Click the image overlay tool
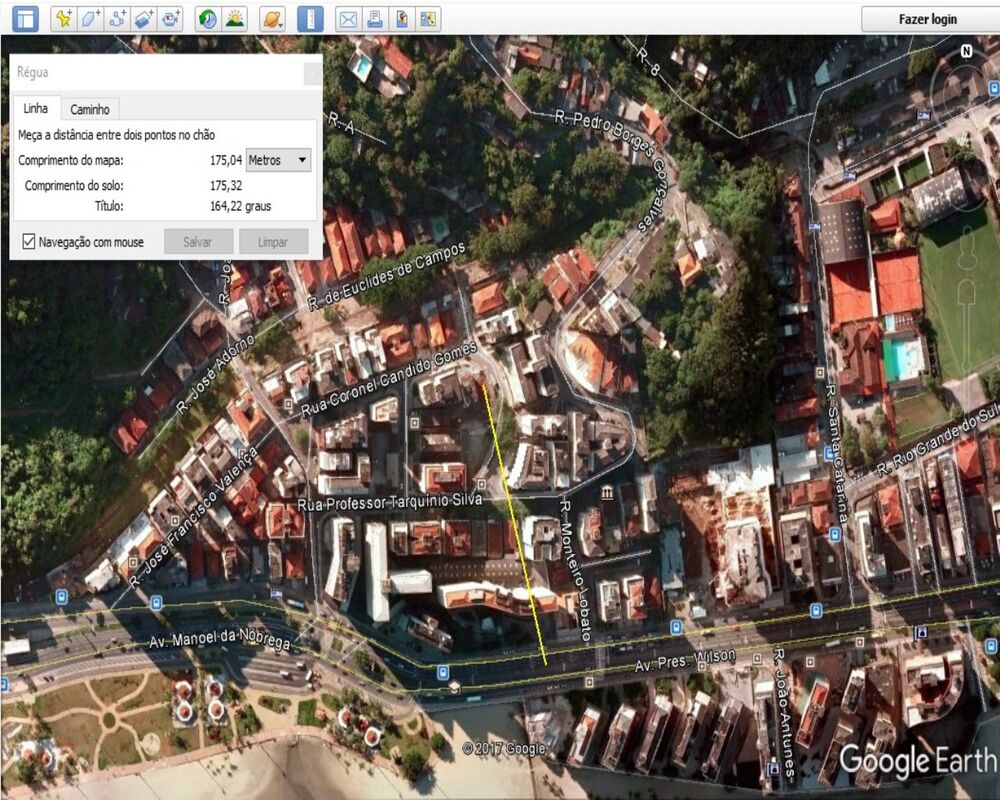 145,18
